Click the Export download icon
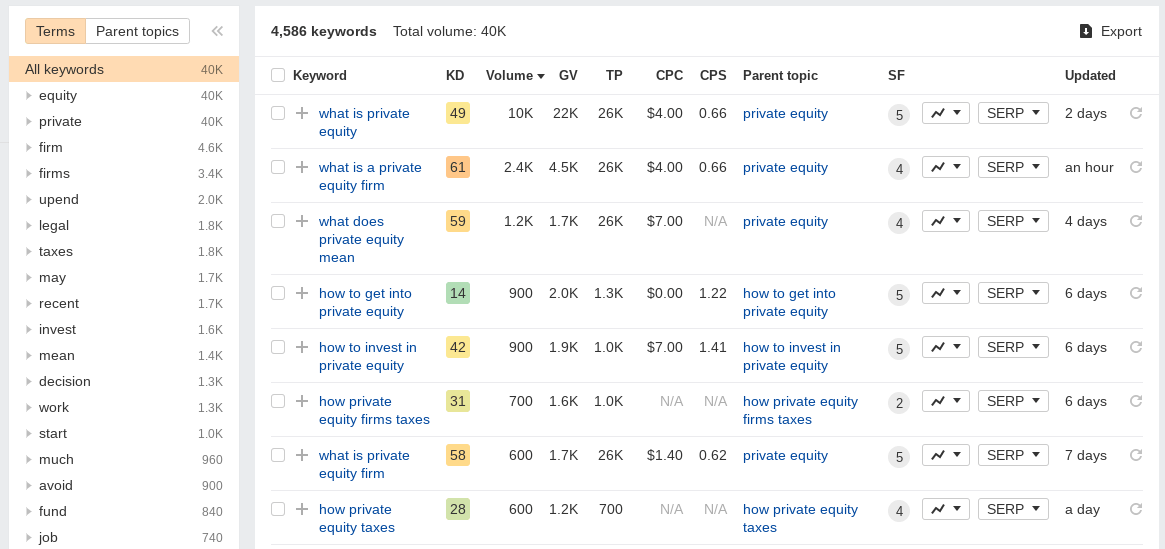Screen dimensions: 1165x549 (1086, 31)
